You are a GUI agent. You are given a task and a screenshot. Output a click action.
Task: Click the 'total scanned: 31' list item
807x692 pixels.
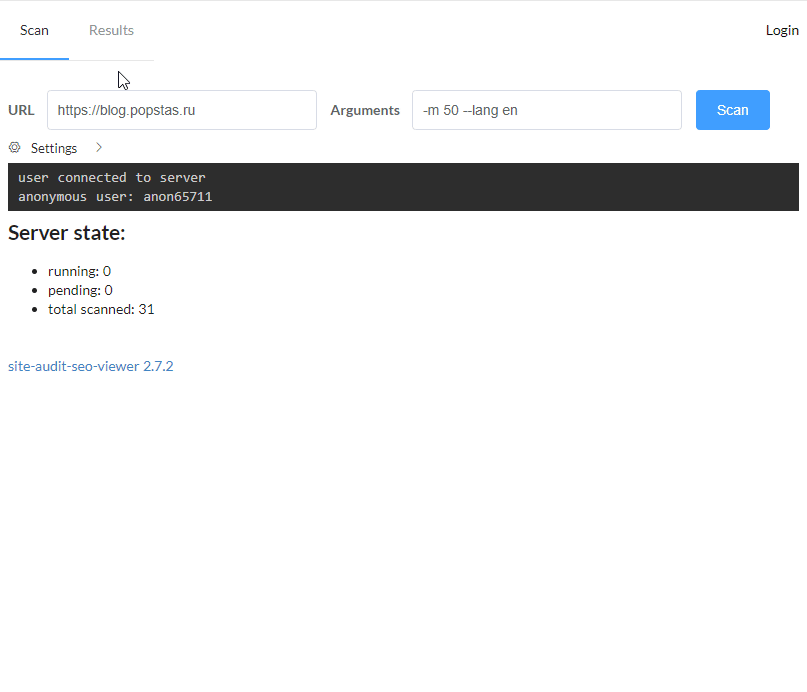click(x=101, y=309)
